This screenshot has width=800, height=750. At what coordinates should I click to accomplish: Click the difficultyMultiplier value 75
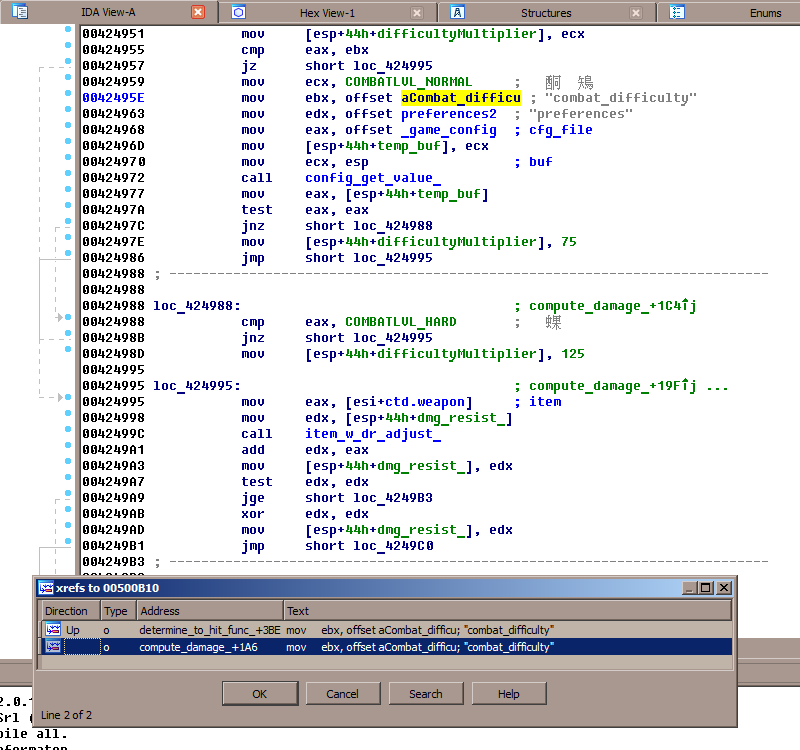point(568,241)
